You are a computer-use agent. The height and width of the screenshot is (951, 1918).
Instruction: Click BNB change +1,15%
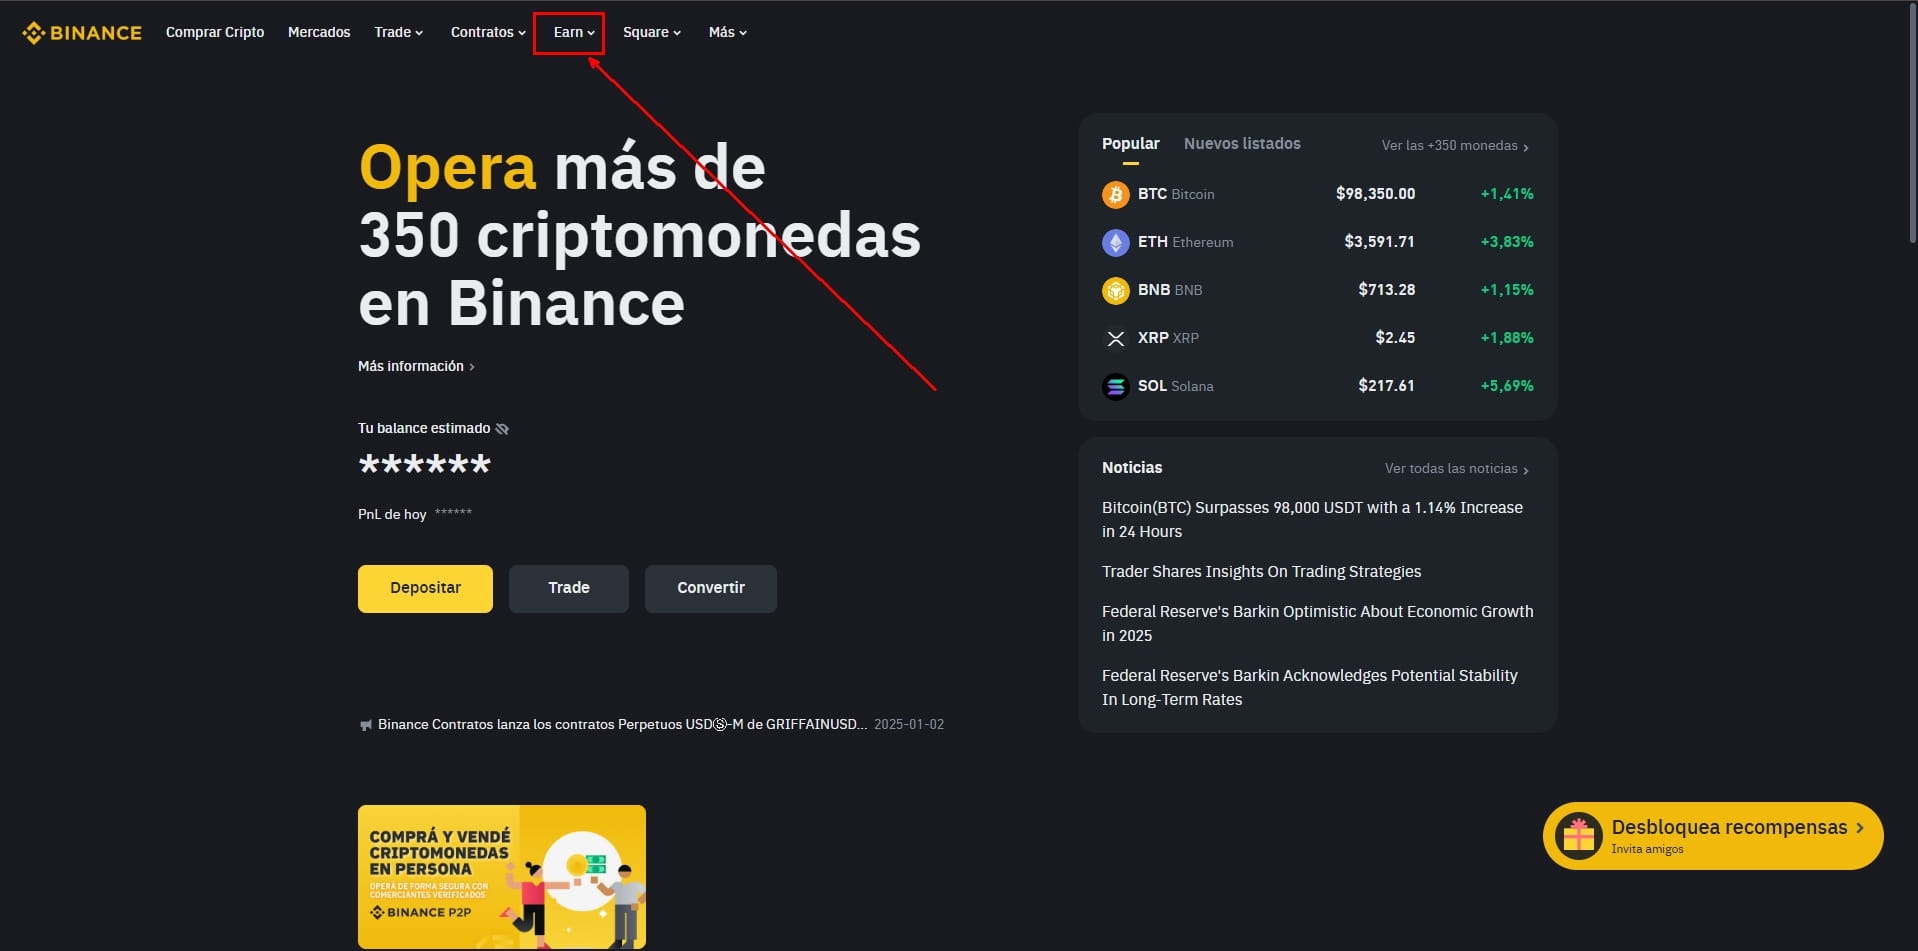click(1507, 290)
